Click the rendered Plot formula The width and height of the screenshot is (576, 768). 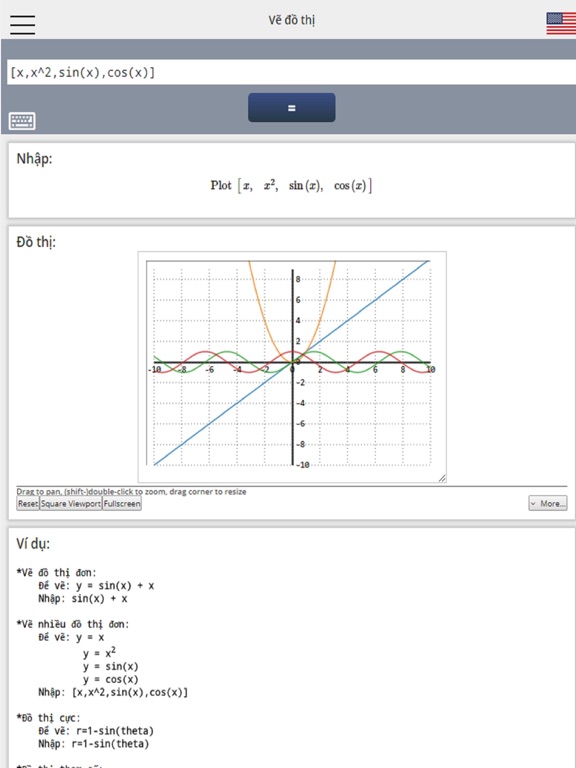[291, 186]
